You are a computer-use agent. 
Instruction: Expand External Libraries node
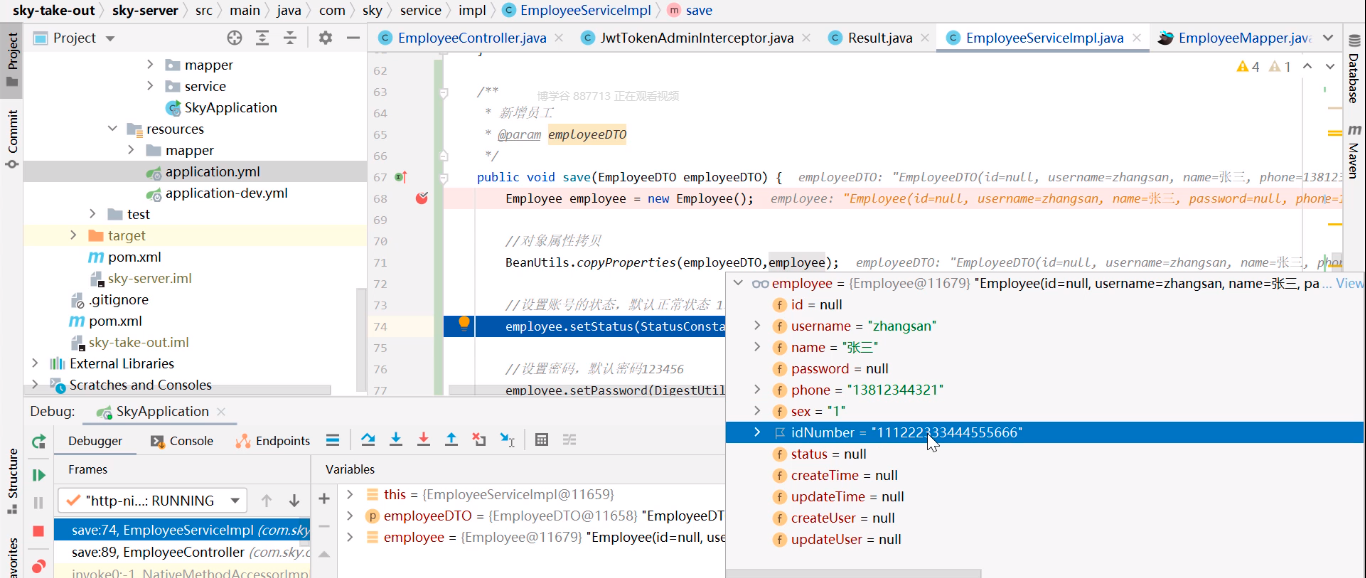[35, 363]
